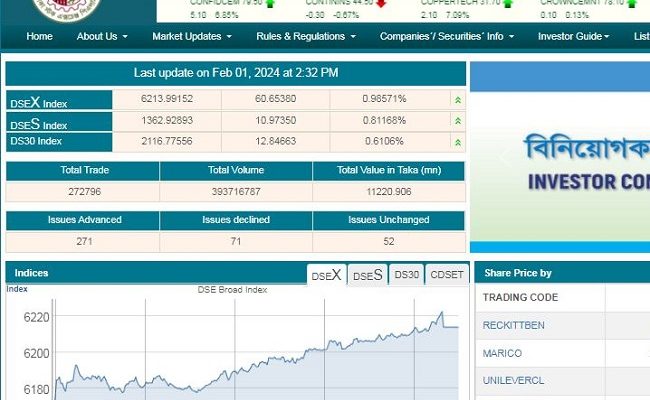Expand the About Us dropdown menu
This screenshot has height=400, width=650.
click(102, 37)
